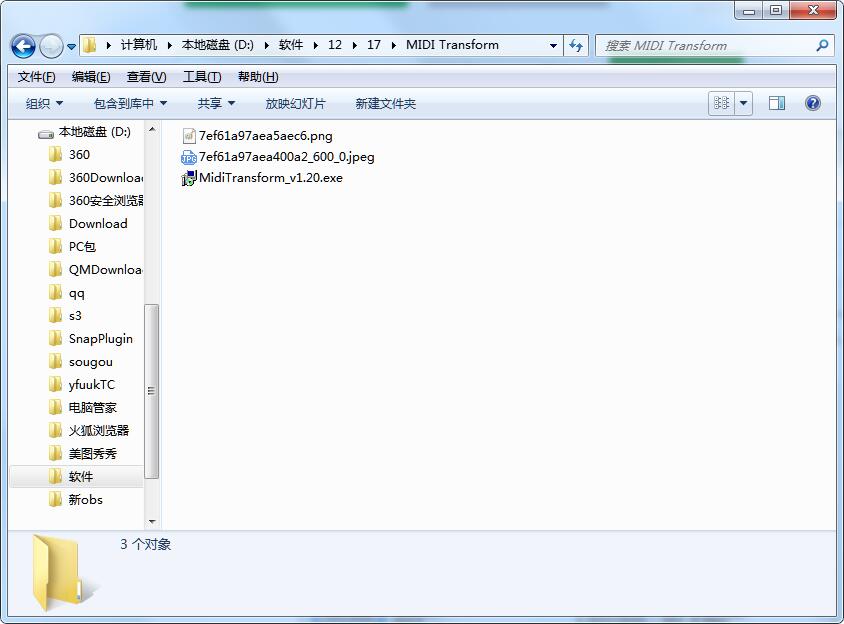Viewport: 844px width, 624px height.
Task: Toggle the preview pane icon
Action: 776,103
